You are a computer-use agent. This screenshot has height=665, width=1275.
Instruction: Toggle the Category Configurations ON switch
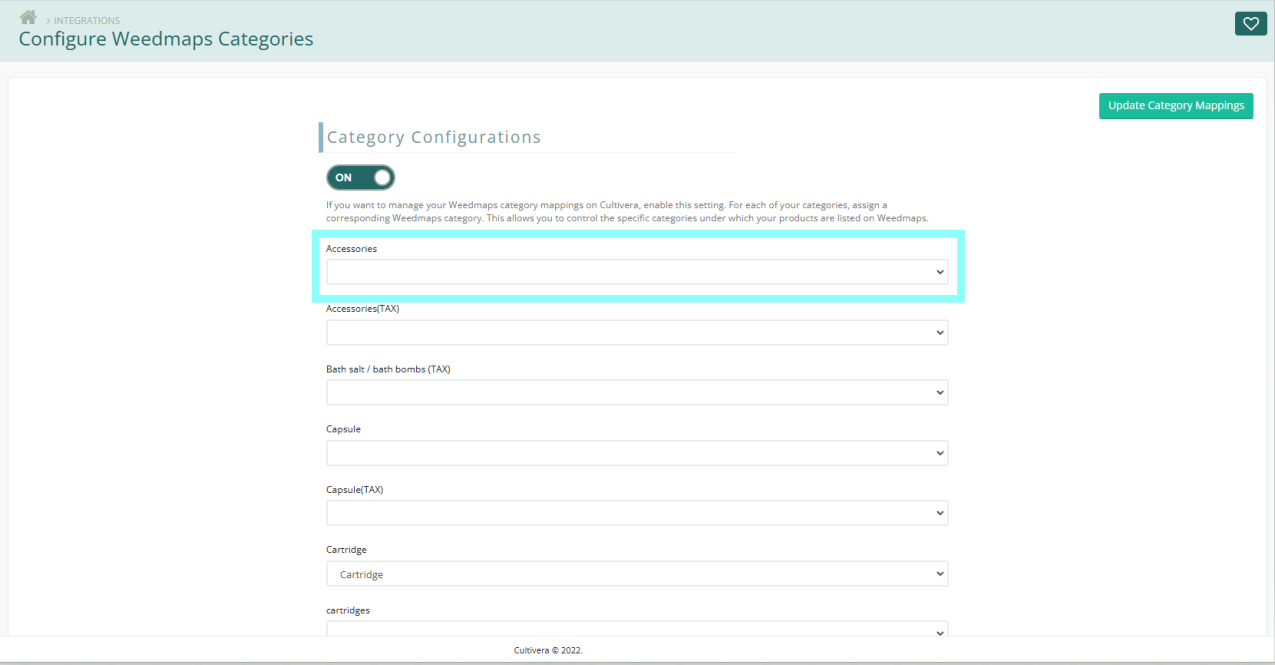click(360, 177)
